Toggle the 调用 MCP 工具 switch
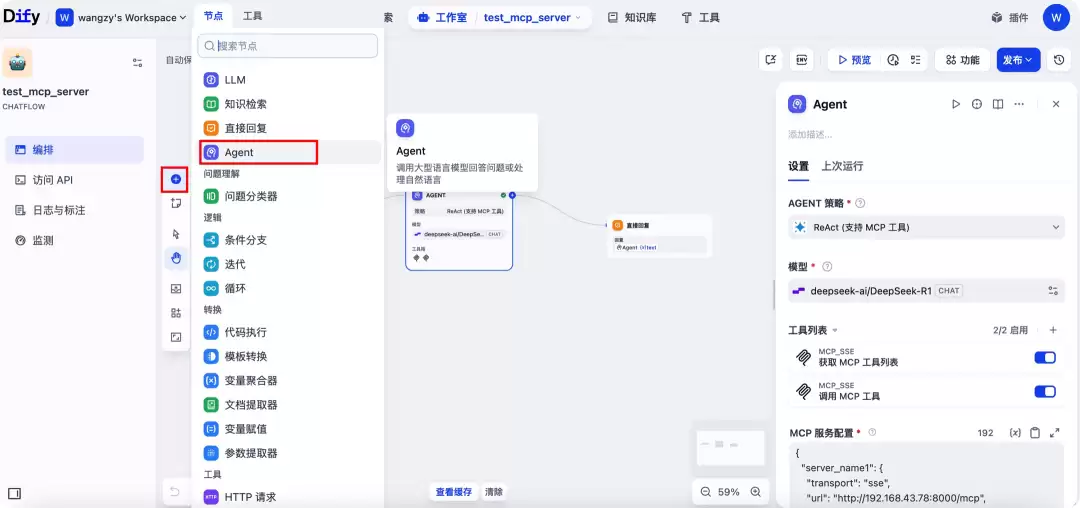Screen dimensions: 1080x508 pos(1045,391)
